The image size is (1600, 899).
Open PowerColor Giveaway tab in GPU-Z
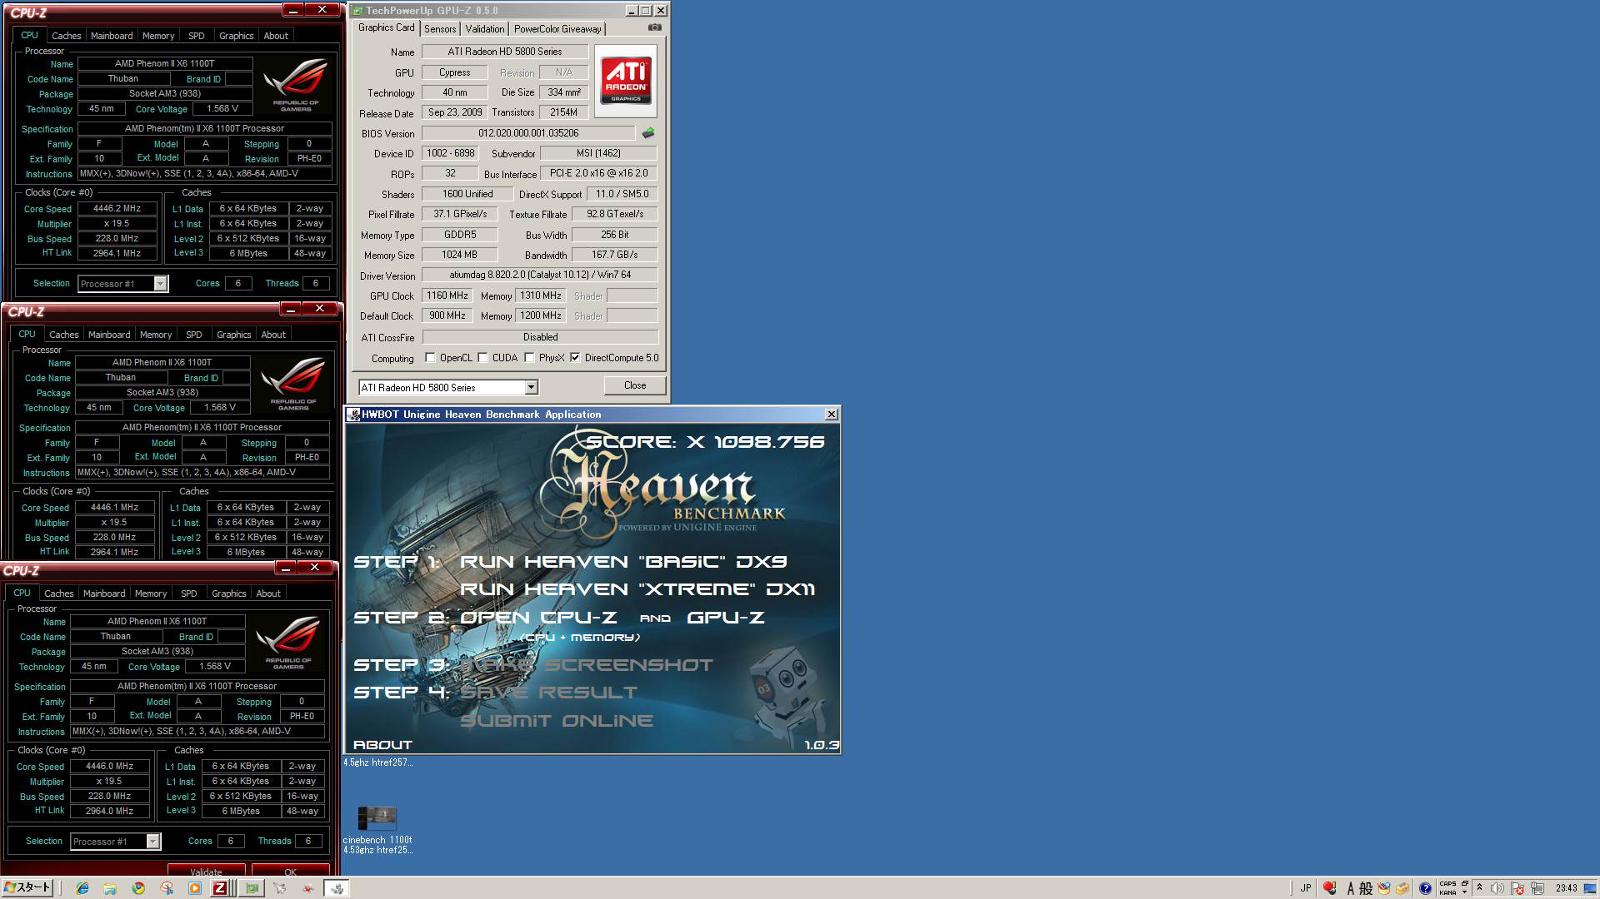point(558,29)
